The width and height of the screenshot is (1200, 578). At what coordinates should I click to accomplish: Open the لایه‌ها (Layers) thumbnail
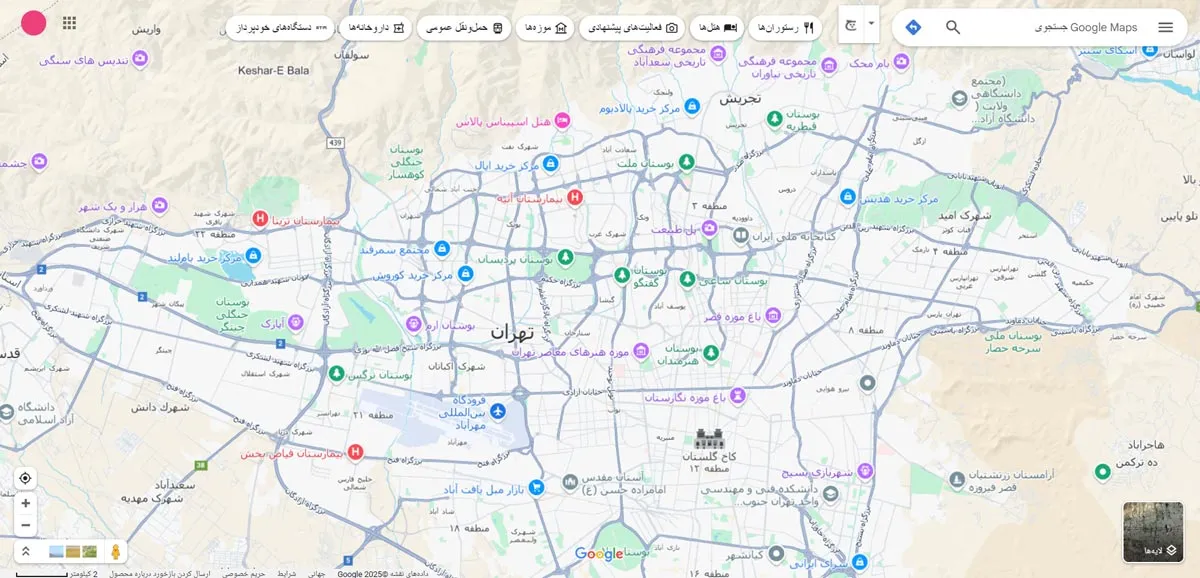pyautogui.click(x=1153, y=532)
